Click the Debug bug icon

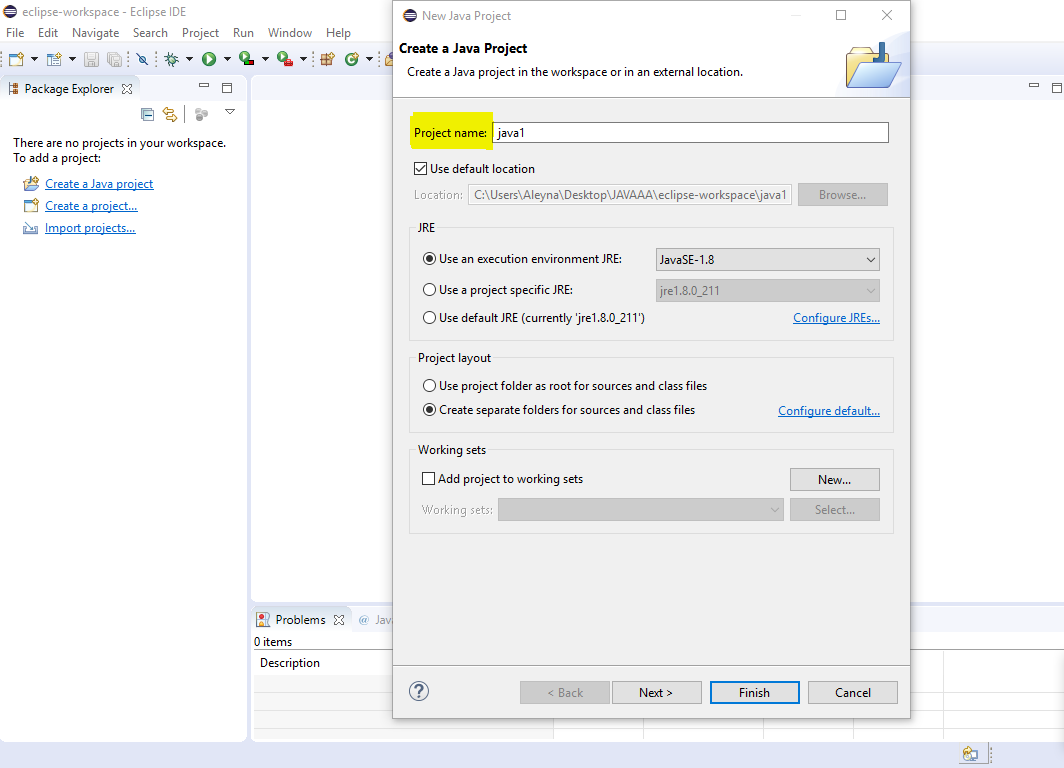[x=172, y=60]
